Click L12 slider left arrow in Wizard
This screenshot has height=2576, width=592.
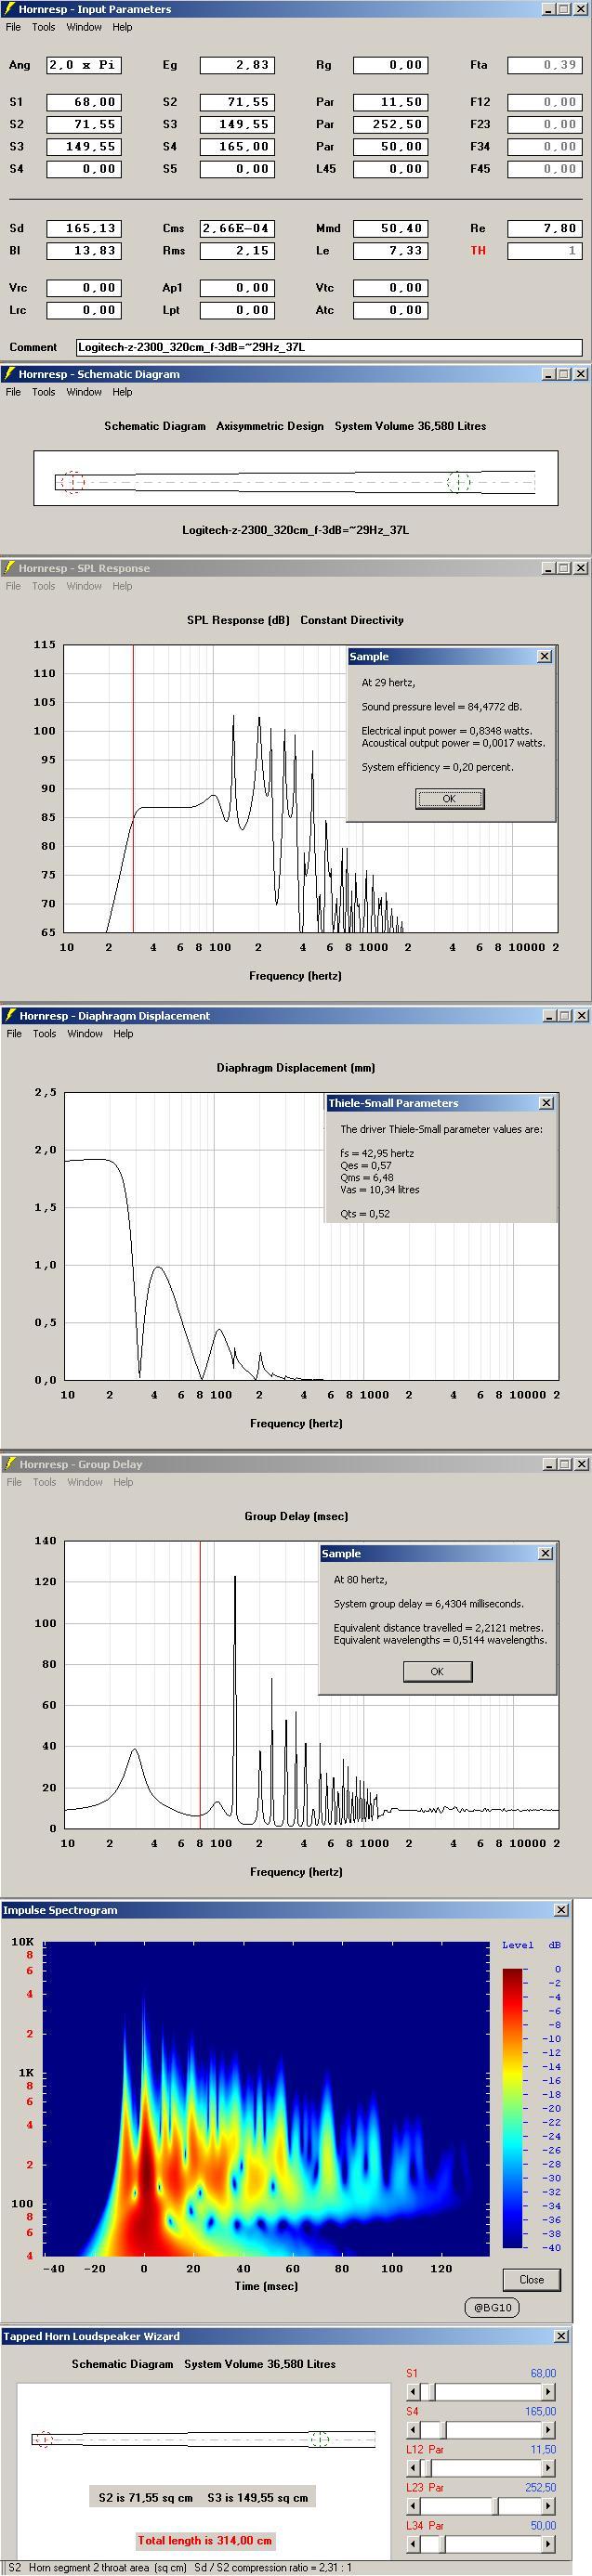(412, 2468)
